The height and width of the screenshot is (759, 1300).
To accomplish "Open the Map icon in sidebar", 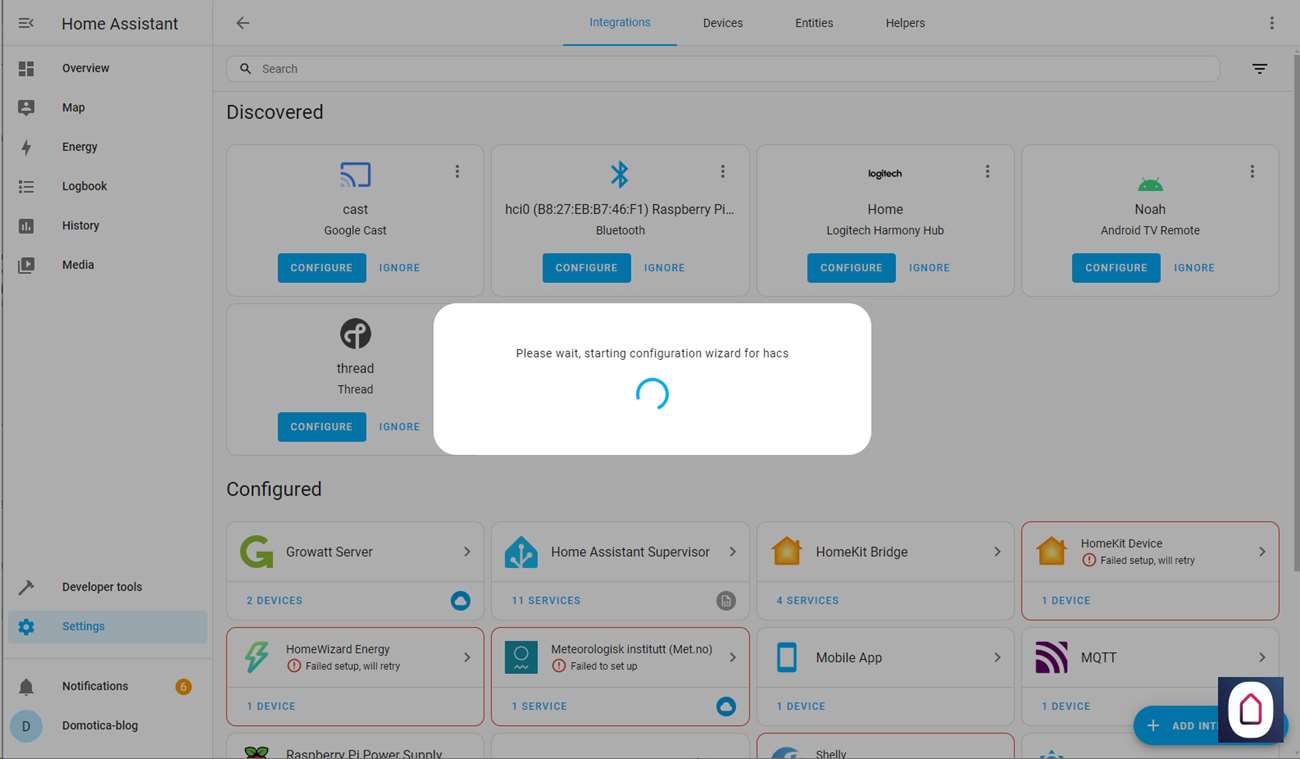I will pyautogui.click(x=26, y=108).
